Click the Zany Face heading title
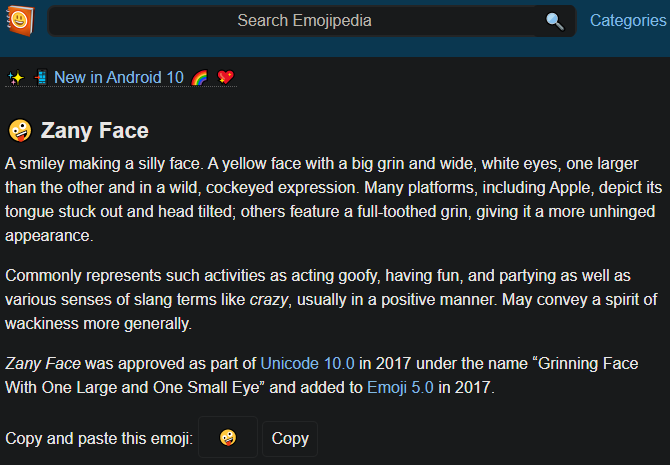Viewport: 670px width, 465px height. pyautogui.click(x=94, y=131)
